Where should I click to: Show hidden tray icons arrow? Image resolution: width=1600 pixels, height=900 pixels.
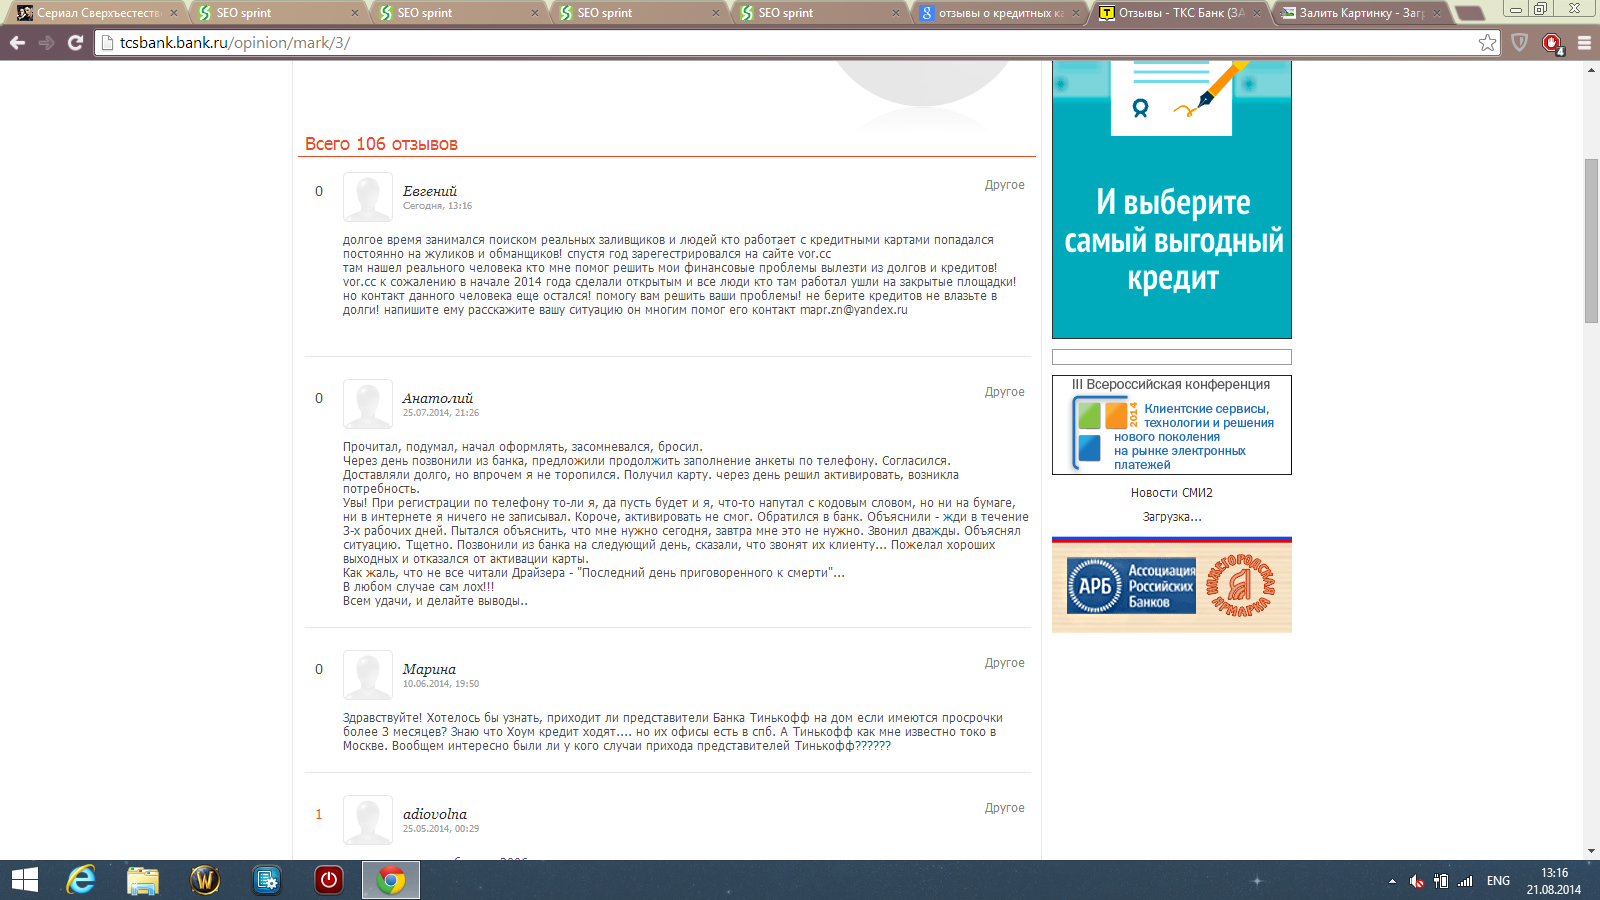click(x=1392, y=881)
